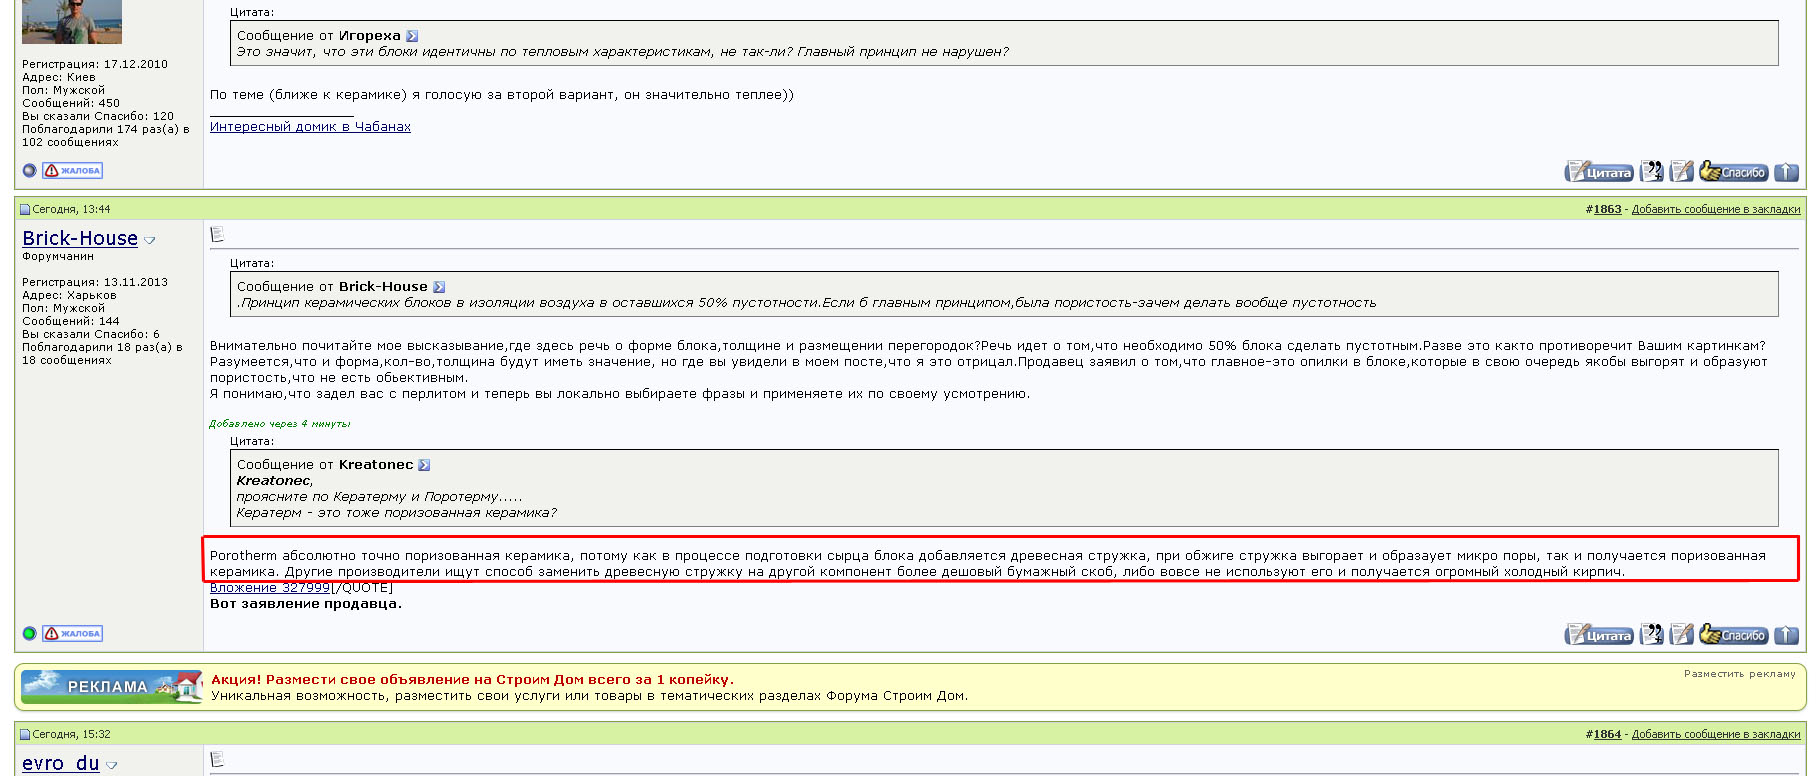Click the bold text Вот заявление продавца.
1818x776 pixels.
(x=306, y=604)
